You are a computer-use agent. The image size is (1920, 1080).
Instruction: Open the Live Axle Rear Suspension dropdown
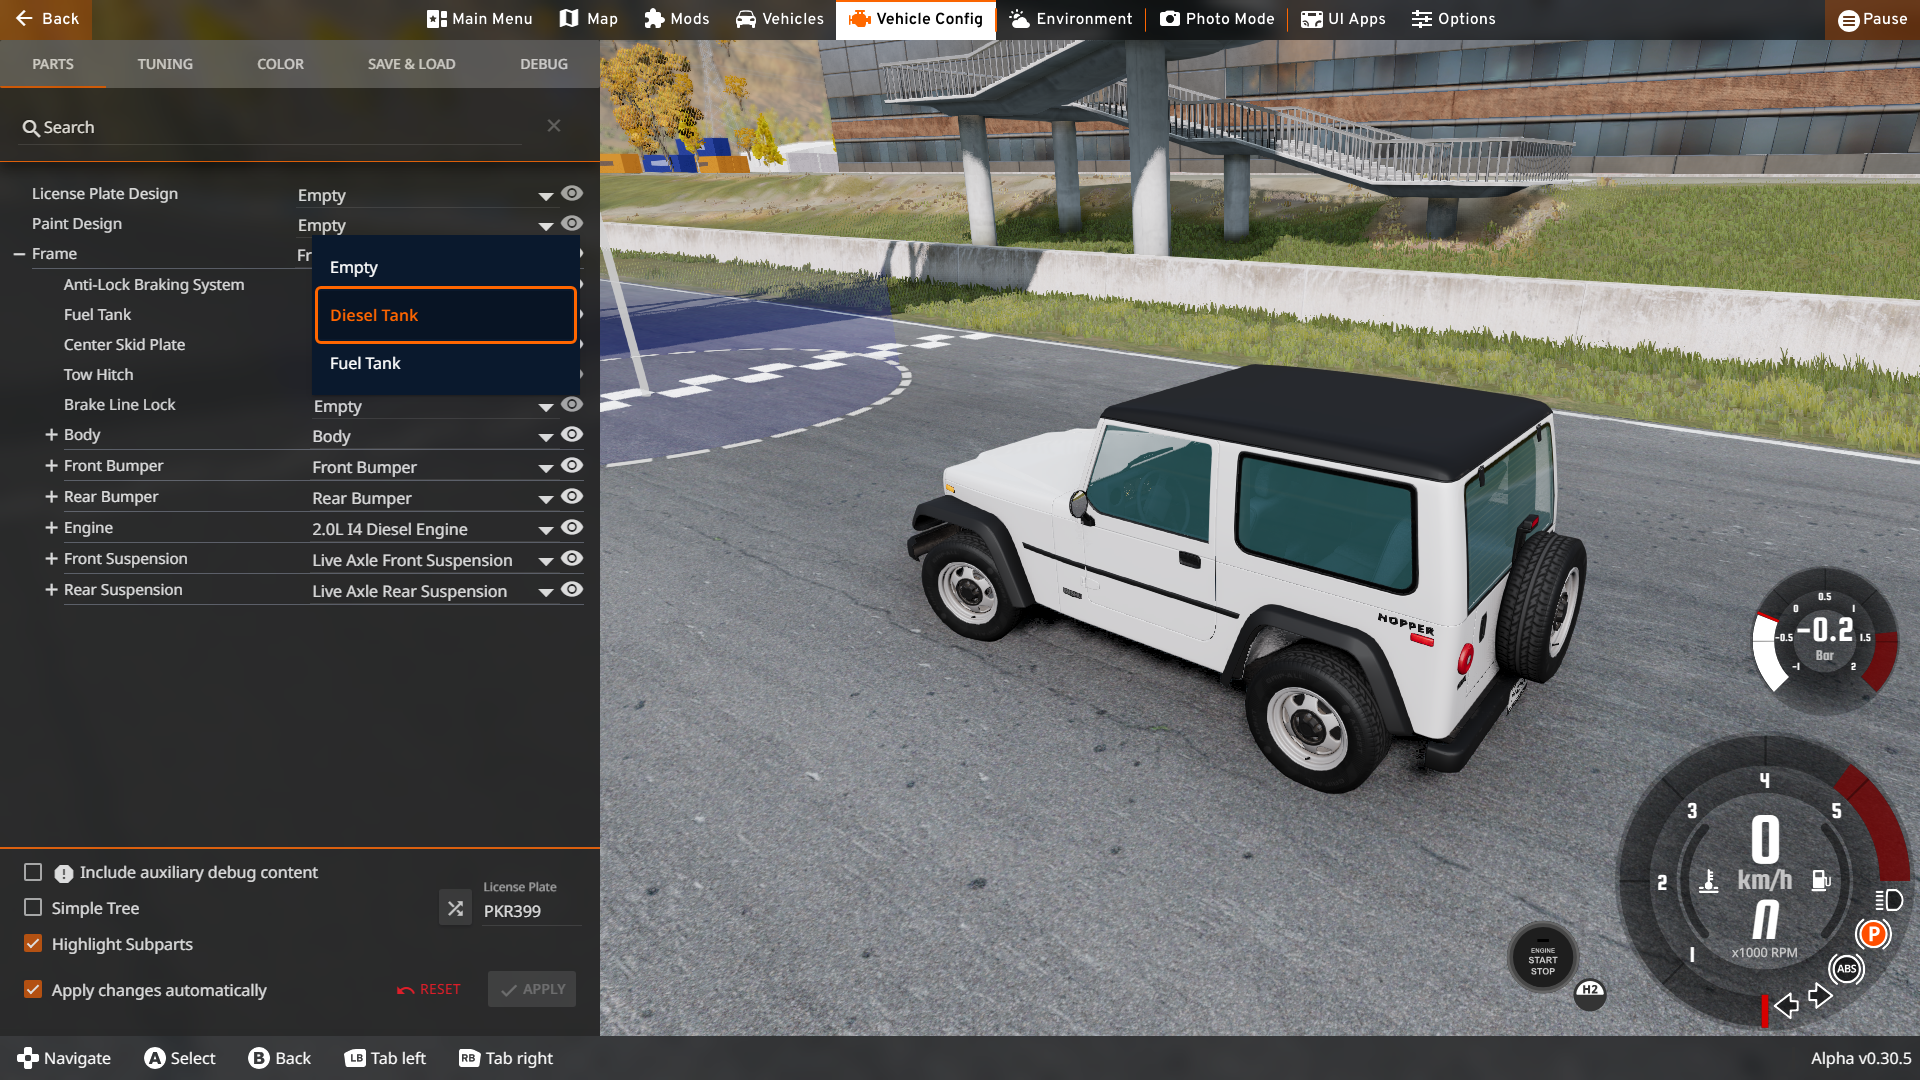point(433,591)
